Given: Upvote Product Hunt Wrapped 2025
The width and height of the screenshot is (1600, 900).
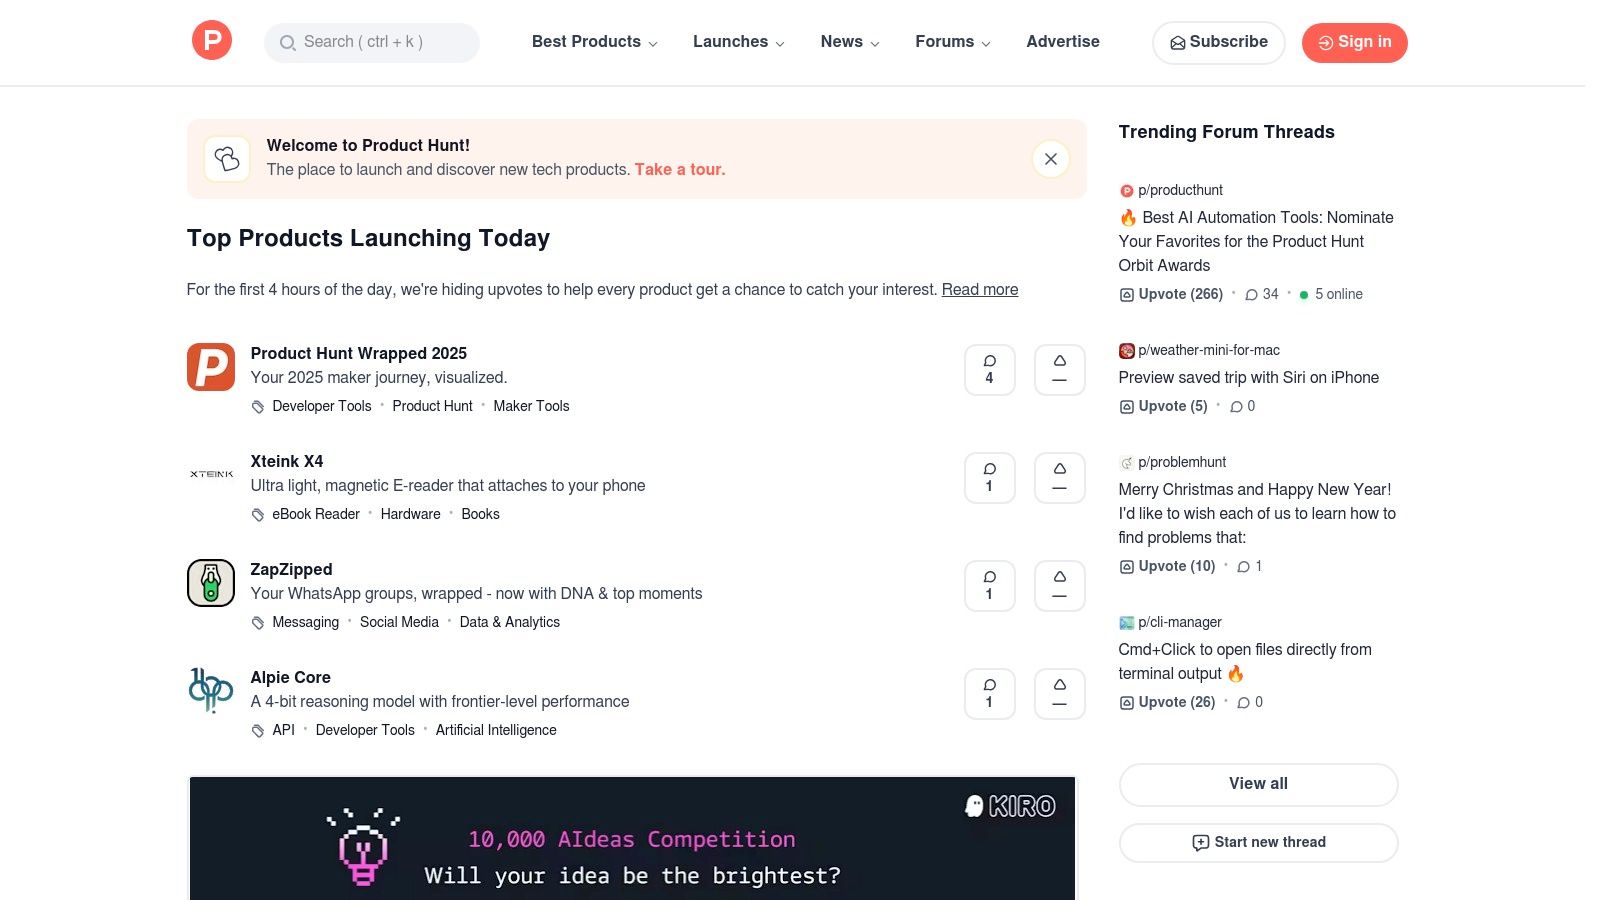Looking at the screenshot, I should click(1059, 369).
